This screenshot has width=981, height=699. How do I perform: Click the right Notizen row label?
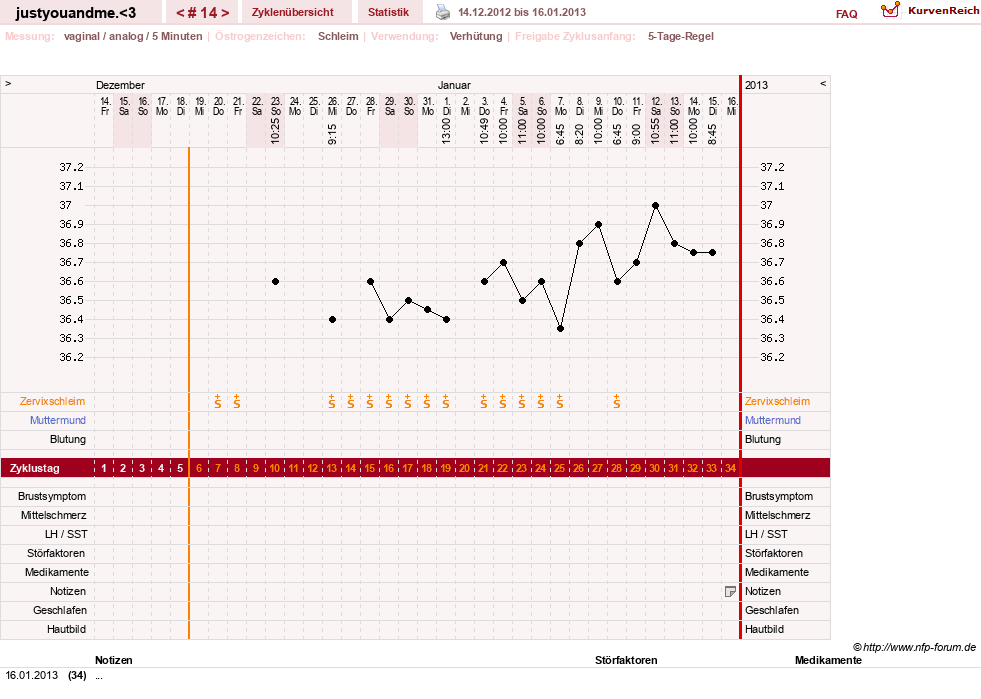point(763,591)
